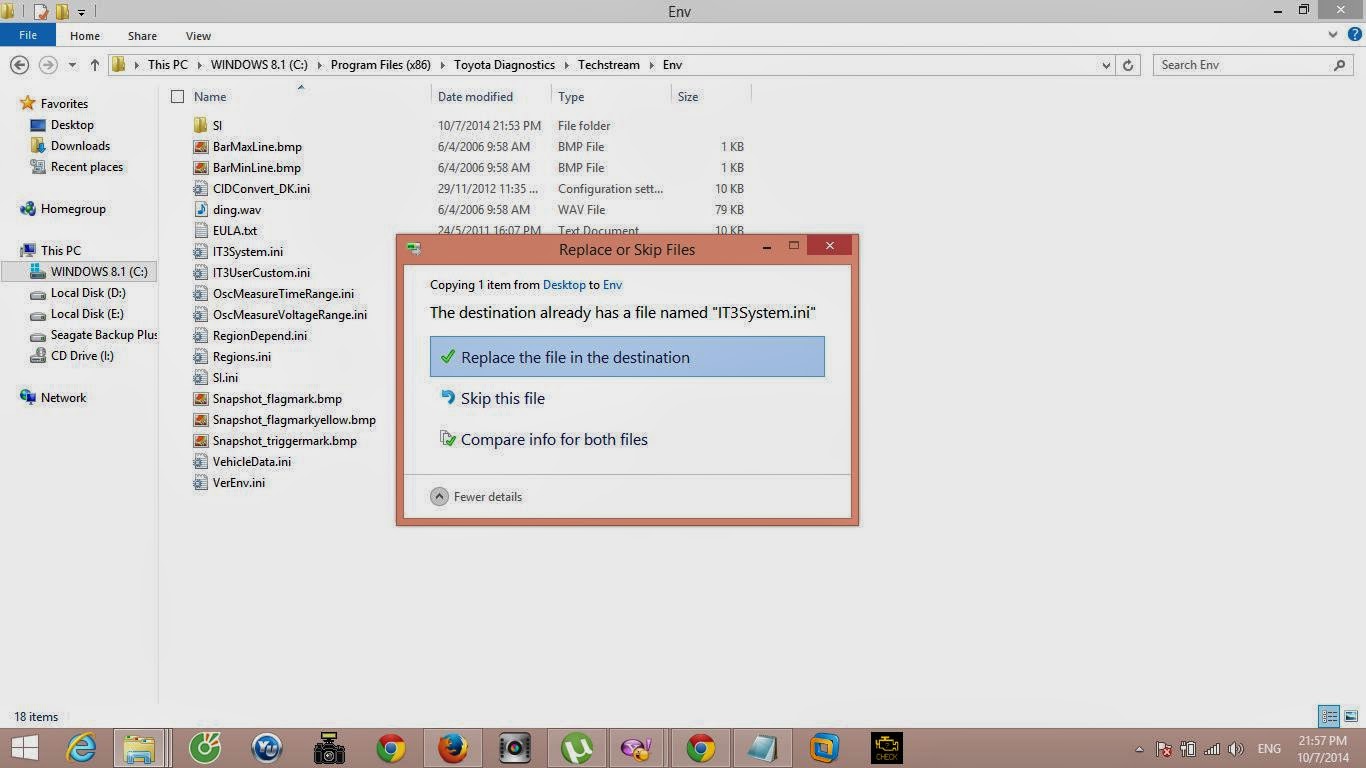
Task: Go up one folder level
Action: tap(94, 64)
